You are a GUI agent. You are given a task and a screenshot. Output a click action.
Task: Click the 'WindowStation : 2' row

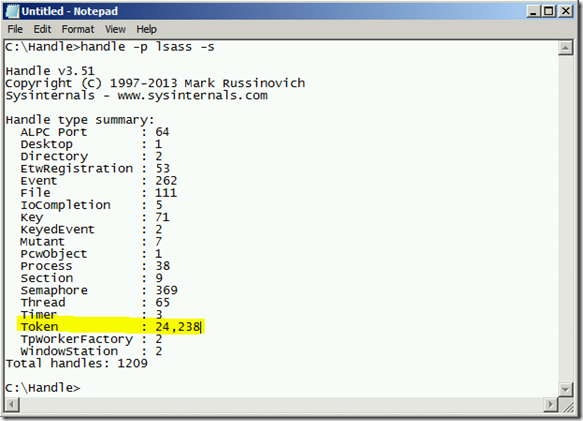tap(91, 351)
